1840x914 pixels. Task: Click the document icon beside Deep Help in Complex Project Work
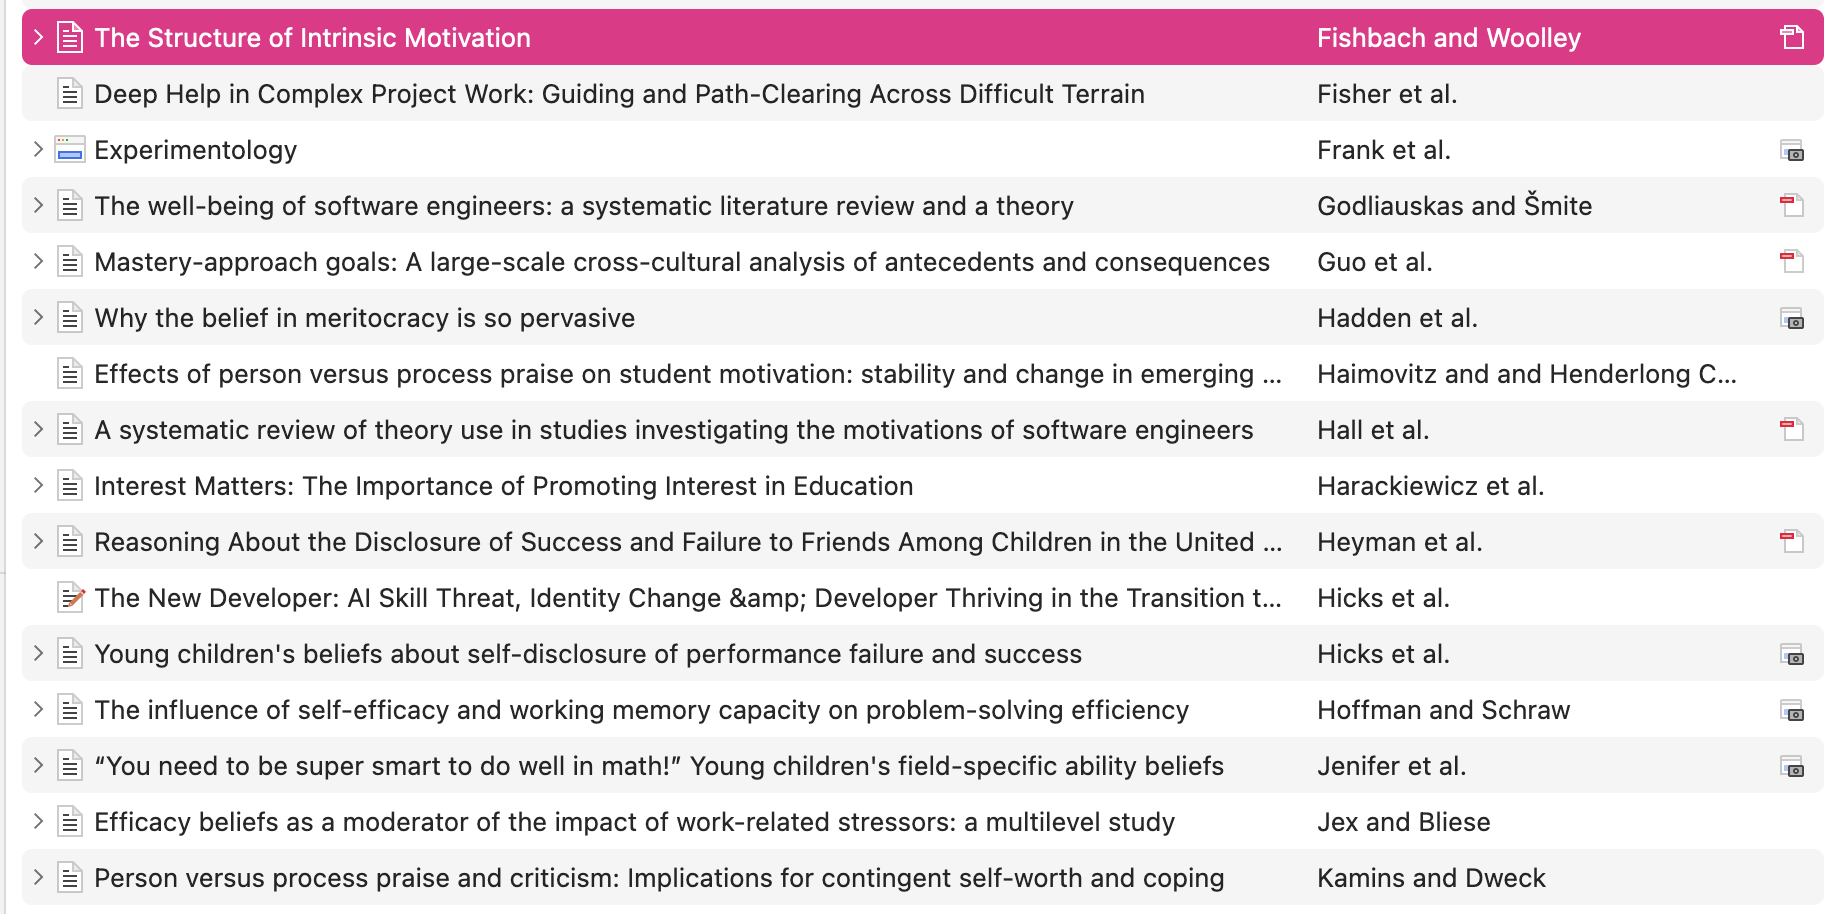pyautogui.click(x=70, y=94)
